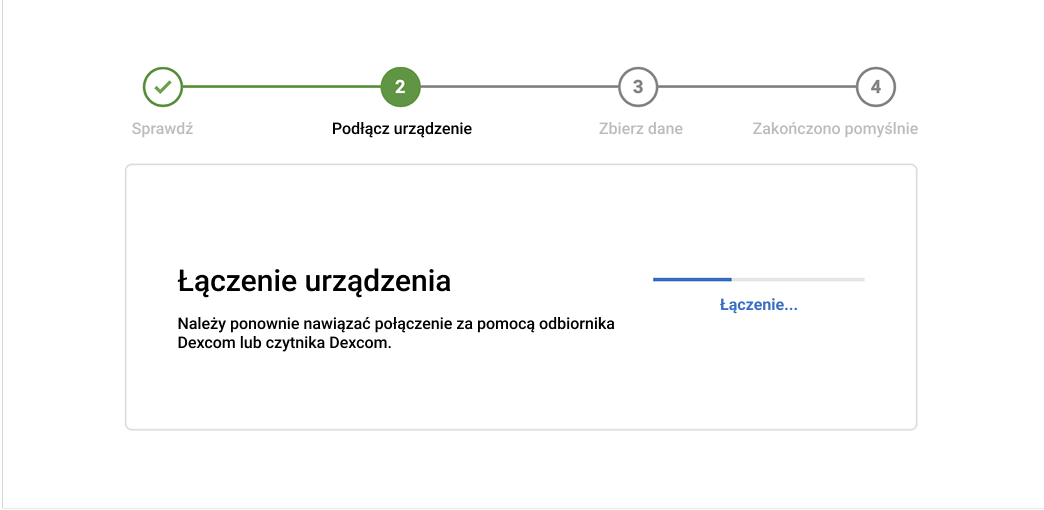Select the Zakończono pomyślnie step label
The width and height of the screenshot is (1044, 510).
pos(835,129)
